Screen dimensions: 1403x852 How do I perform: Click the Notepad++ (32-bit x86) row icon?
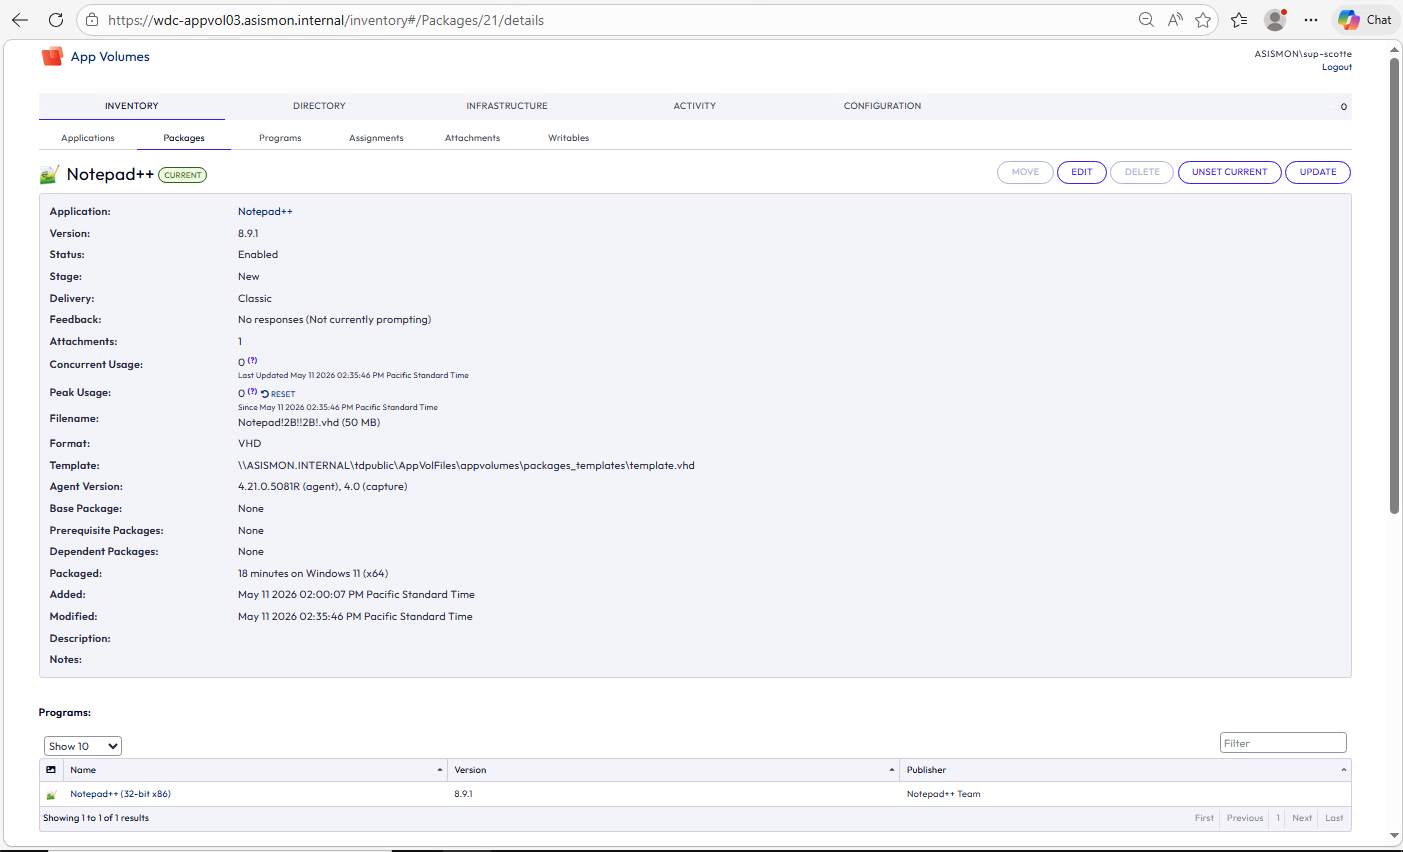click(x=51, y=795)
